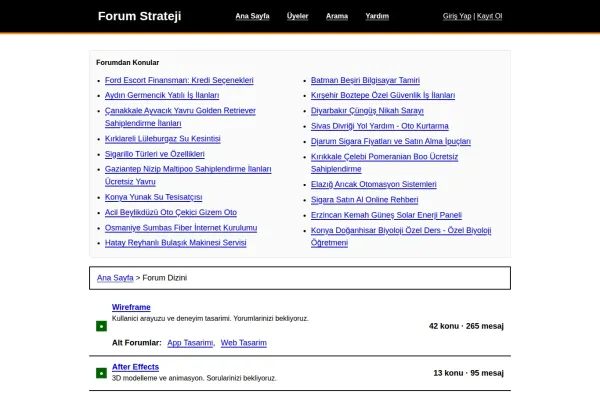600x395 pixels.
Task: Open the Web Tasarim subforum
Action: pos(243,343)
